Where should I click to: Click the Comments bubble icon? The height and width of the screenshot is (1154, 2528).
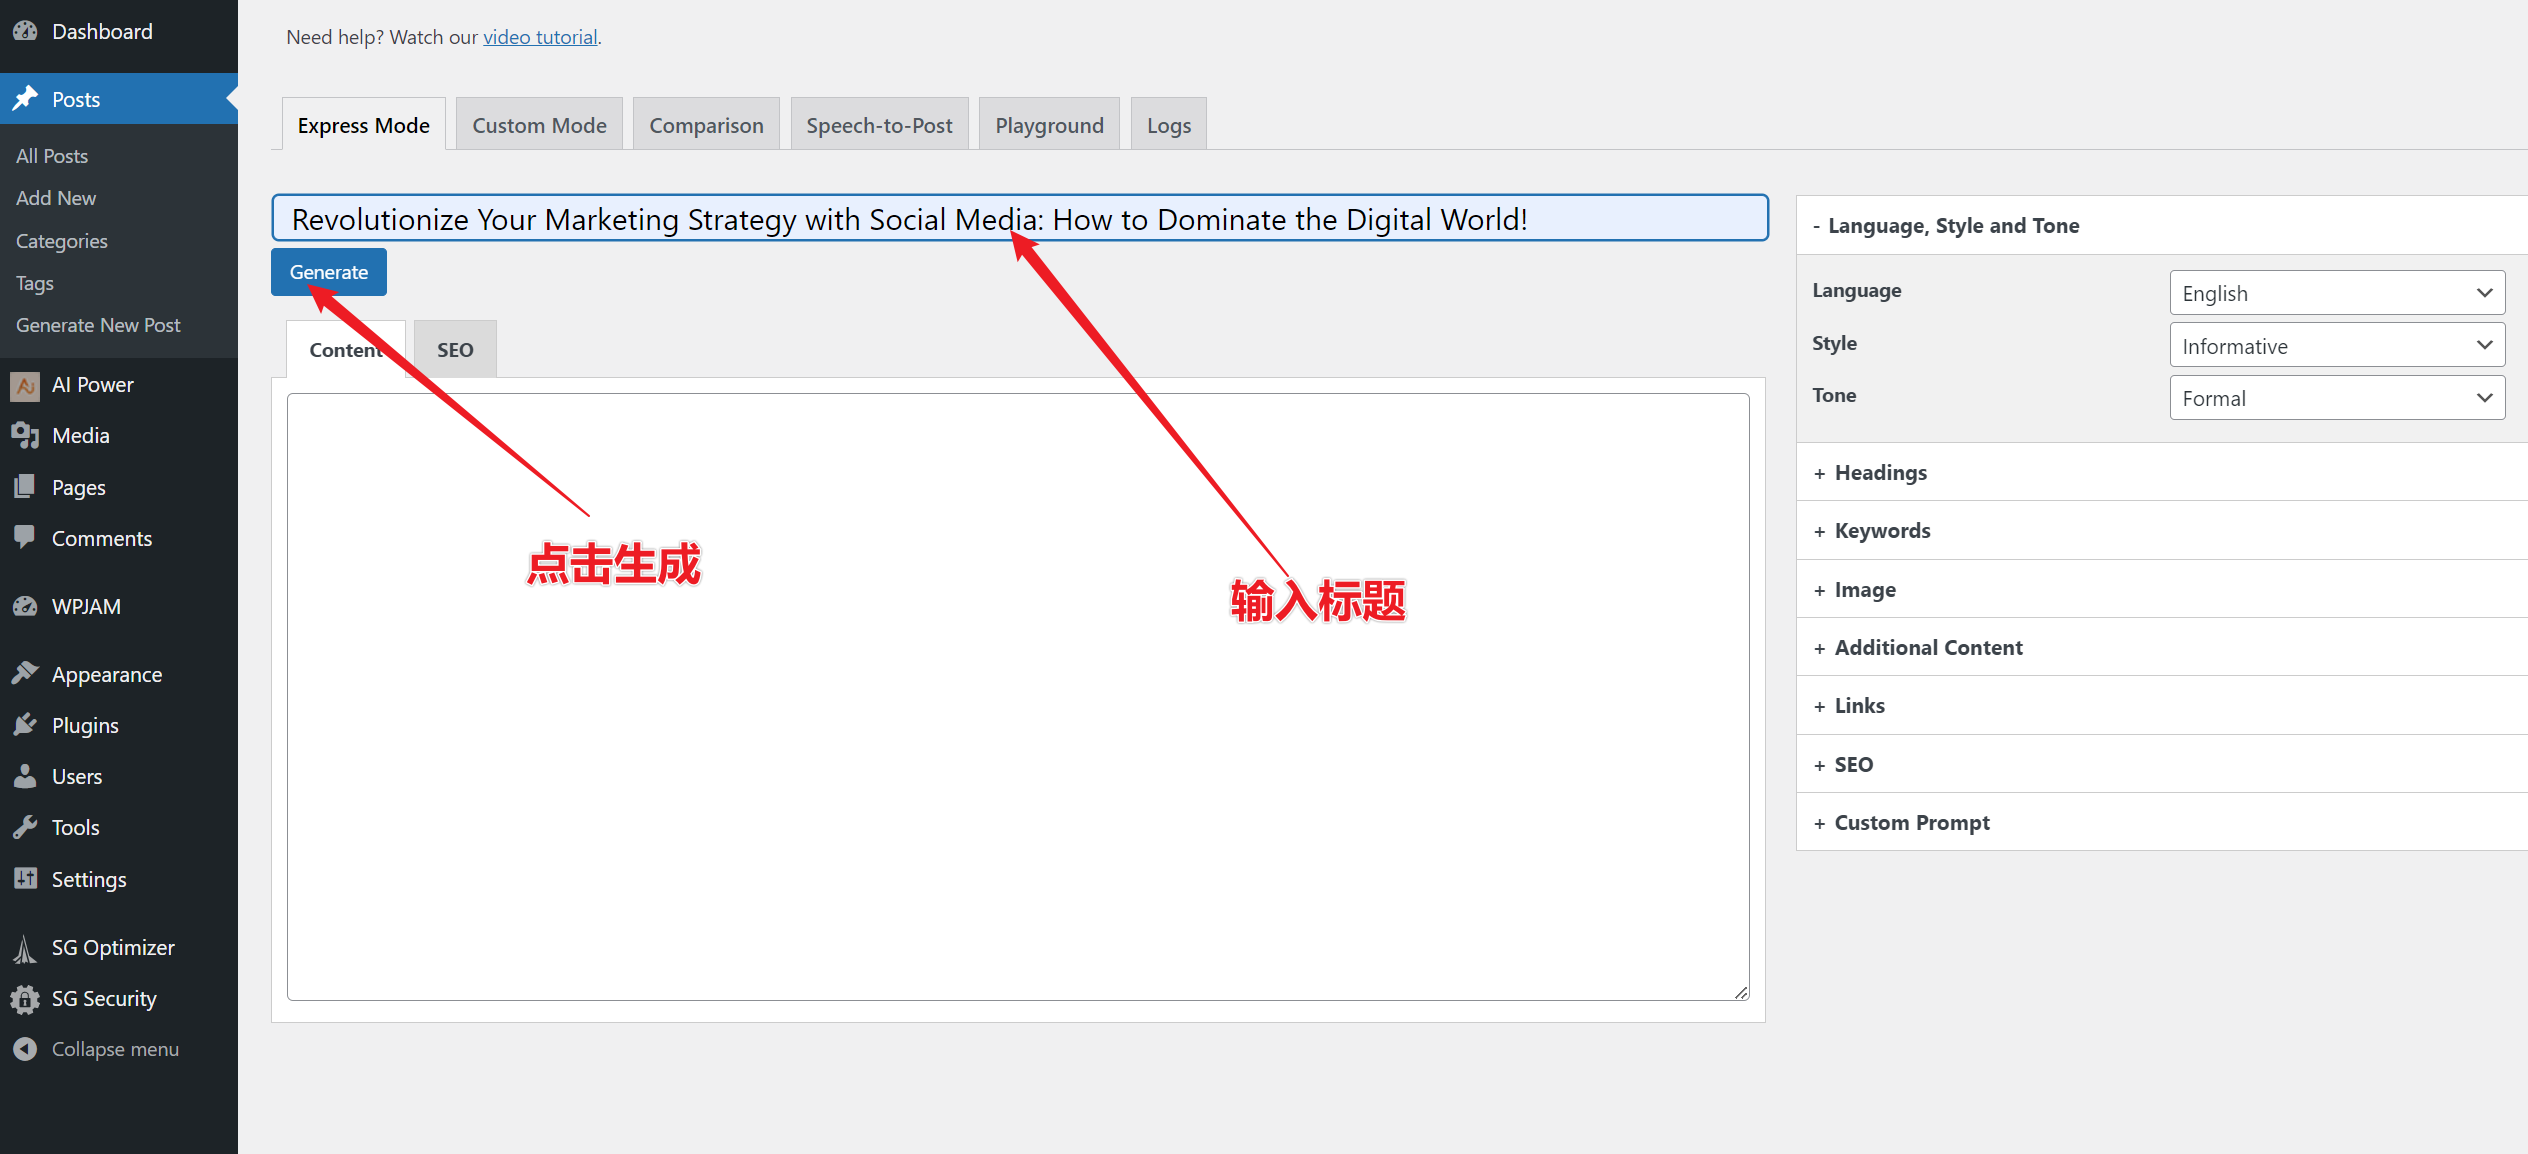point(25,537)
